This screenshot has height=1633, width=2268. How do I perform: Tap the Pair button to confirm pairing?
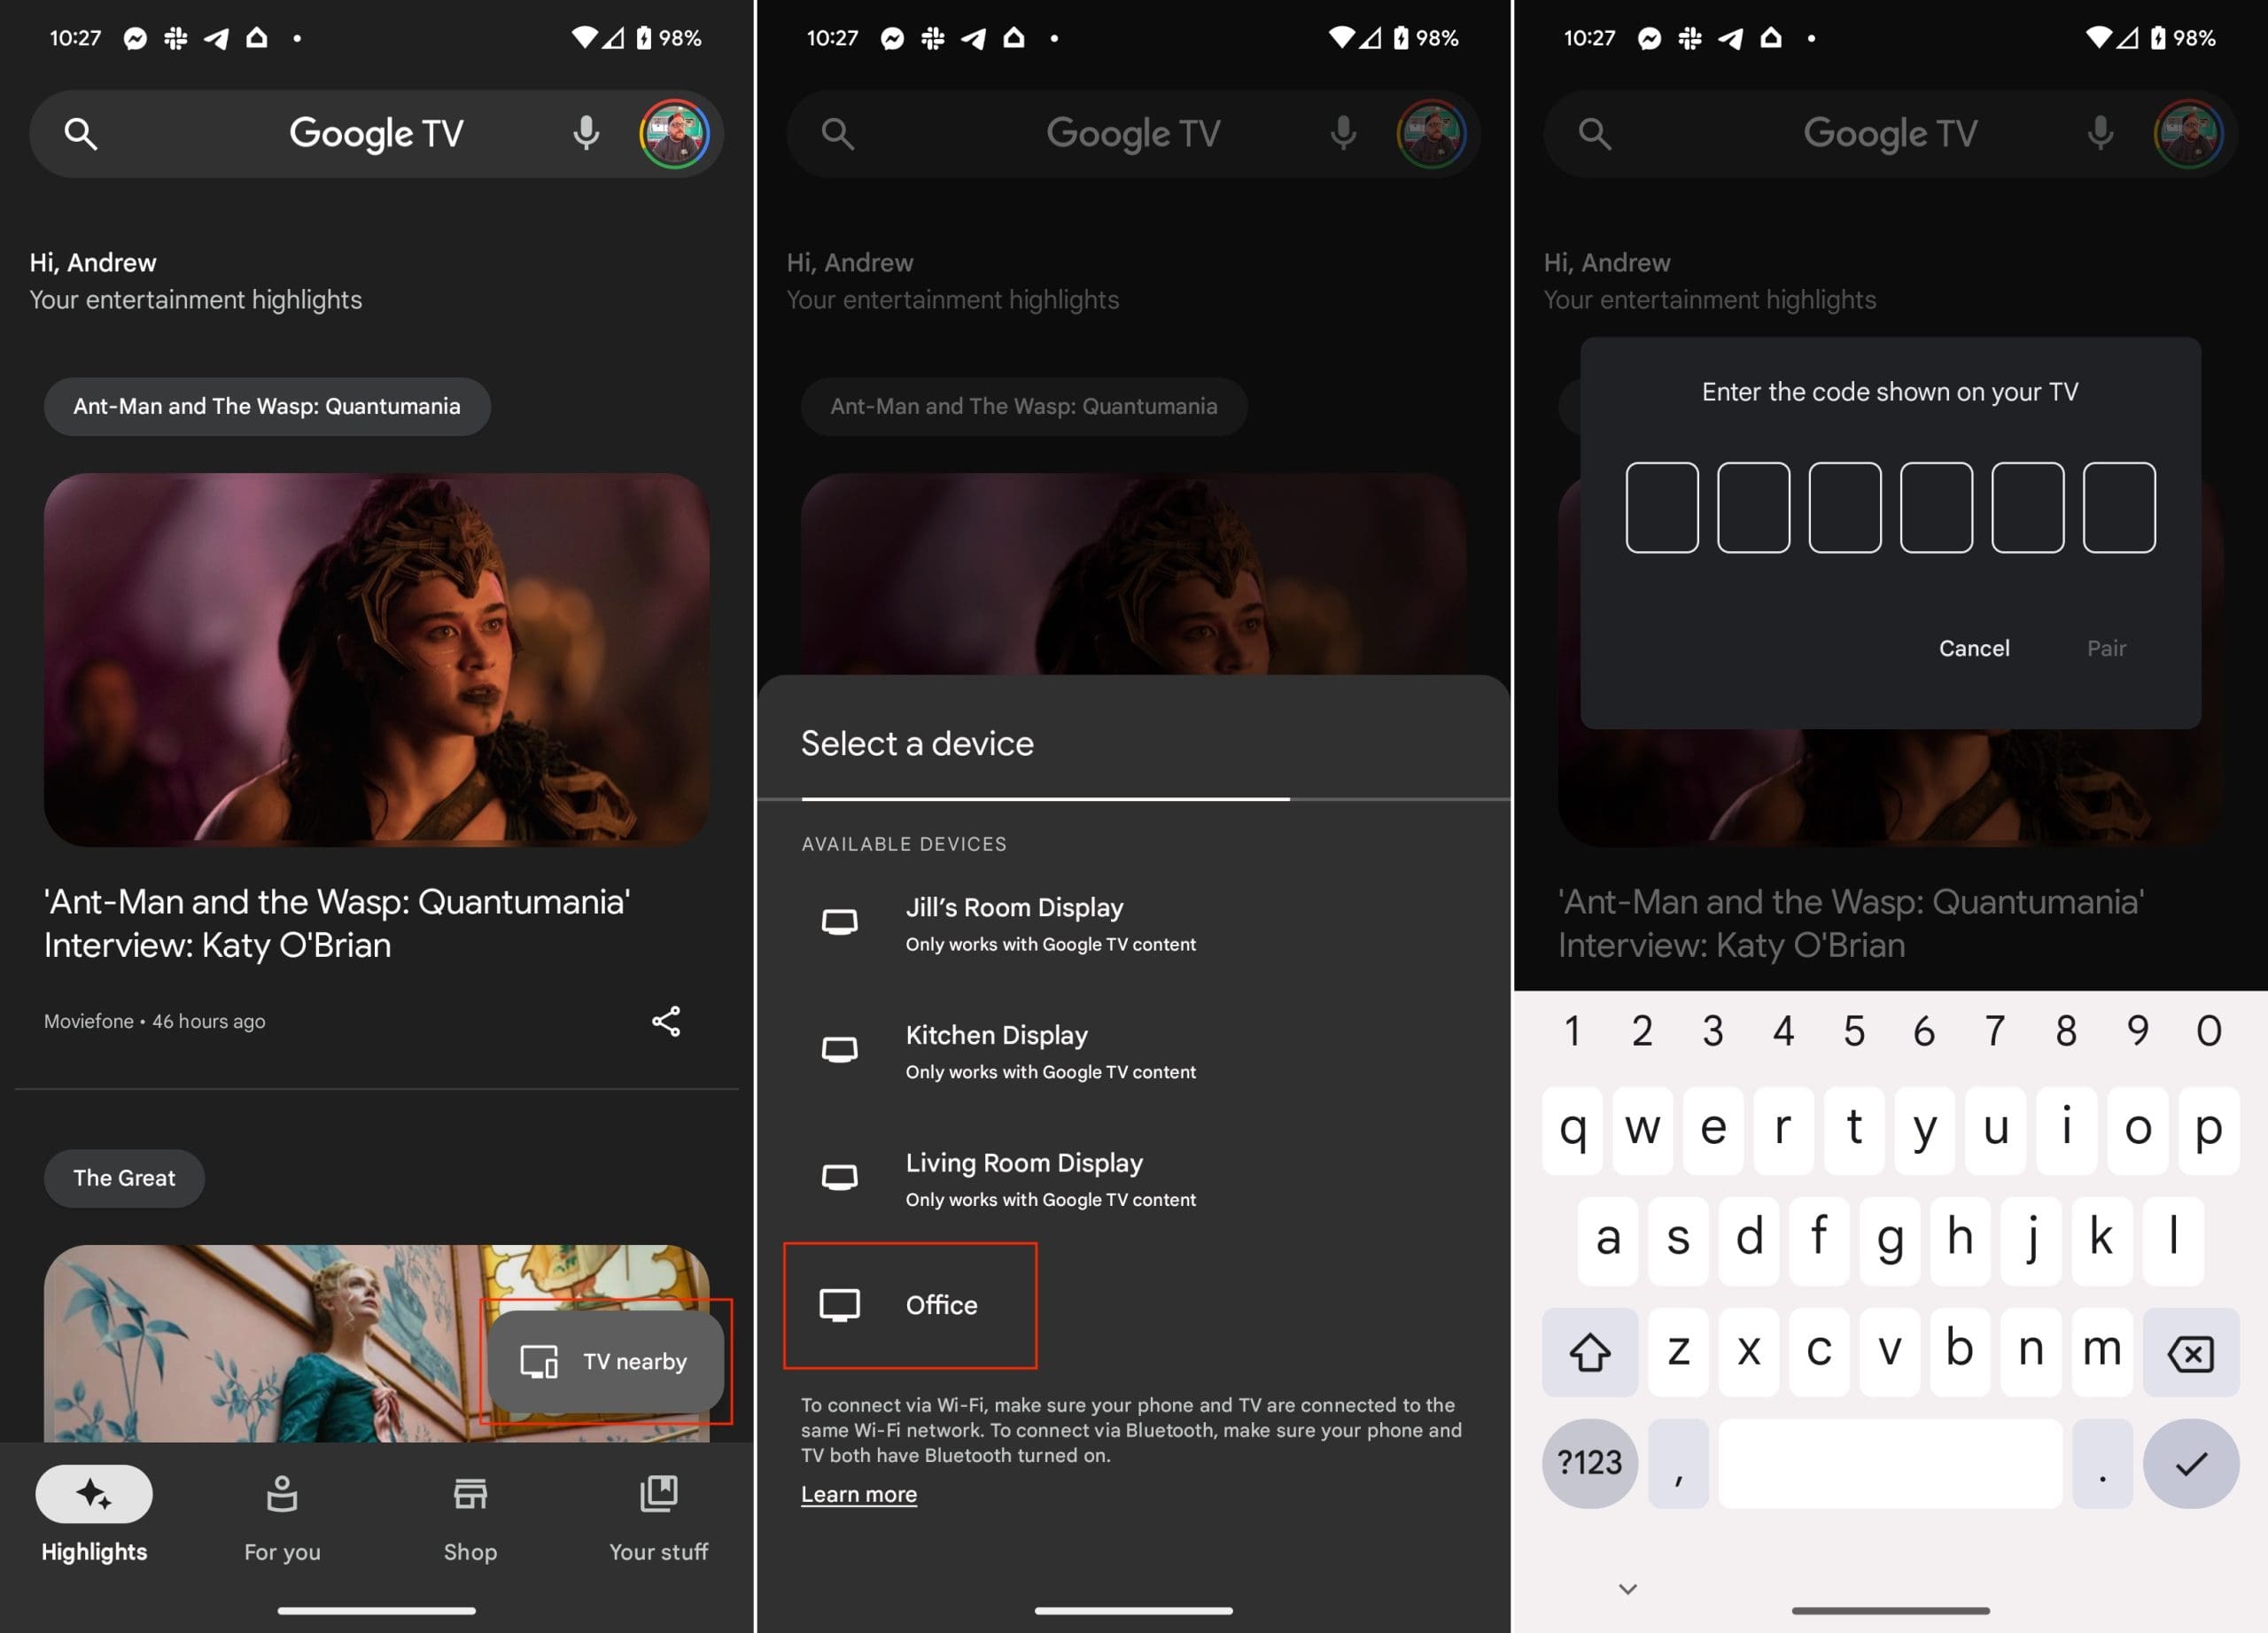2108,647
